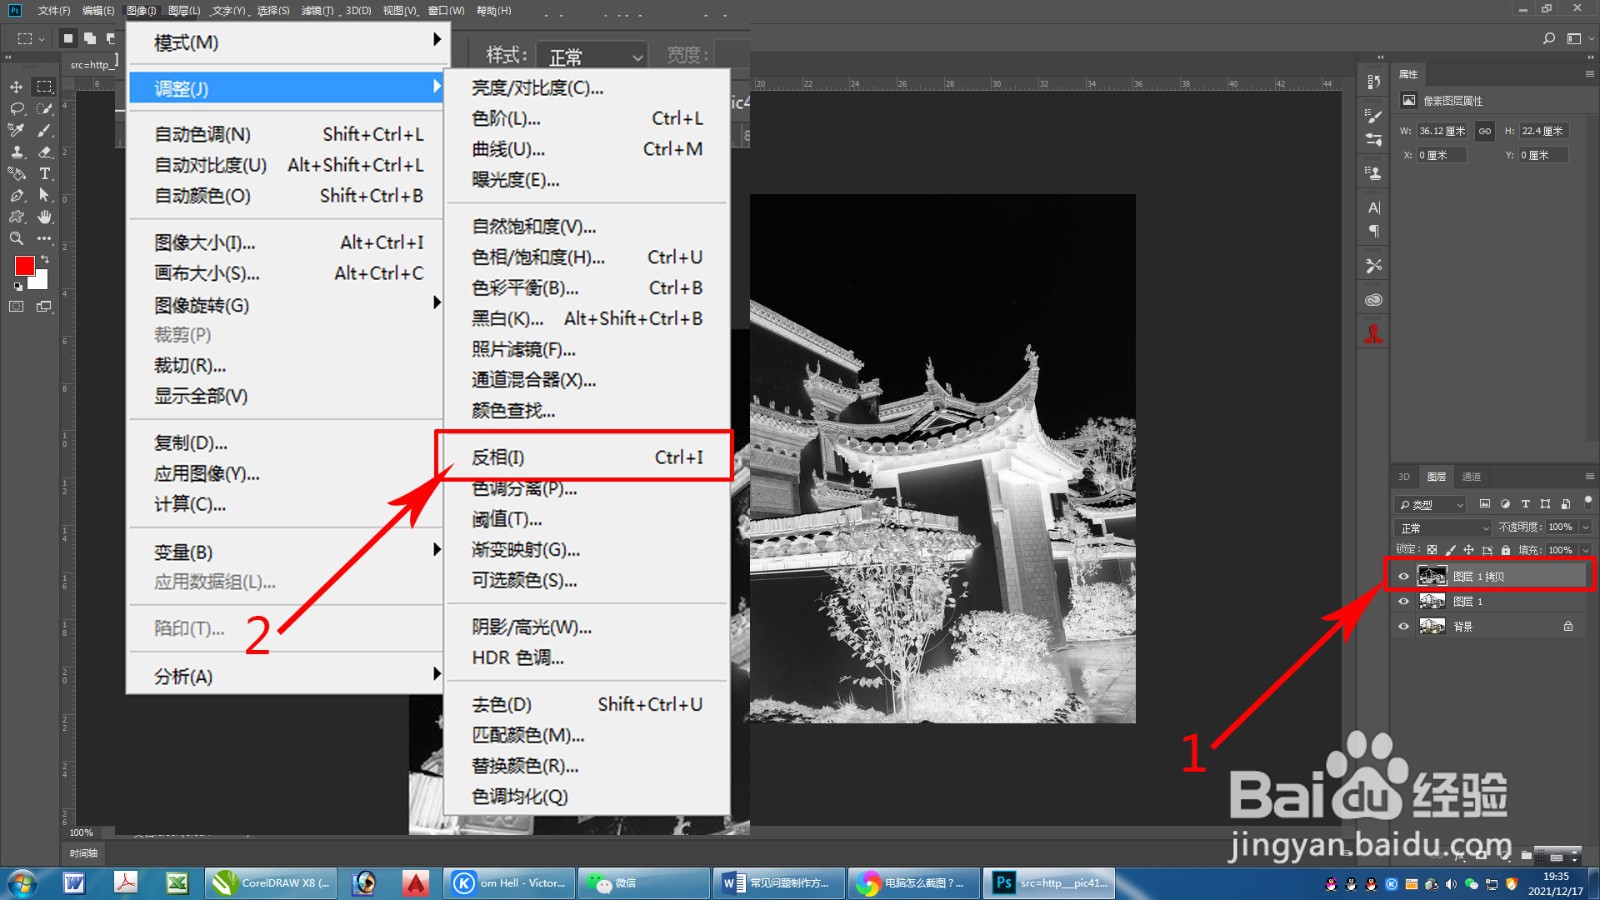Screen dimensions: 1600x900
Task: Hide the 图层 1 拷贝 layer
Action: click(1404, 576)
